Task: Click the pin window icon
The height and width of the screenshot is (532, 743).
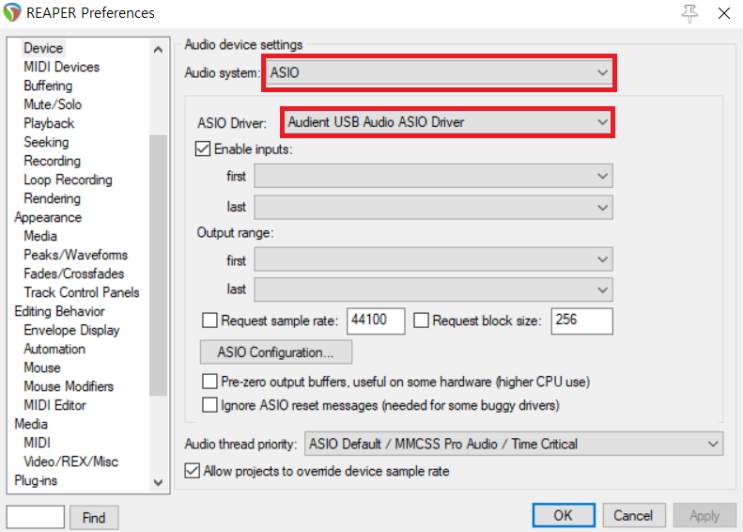Action: [689, 13]
